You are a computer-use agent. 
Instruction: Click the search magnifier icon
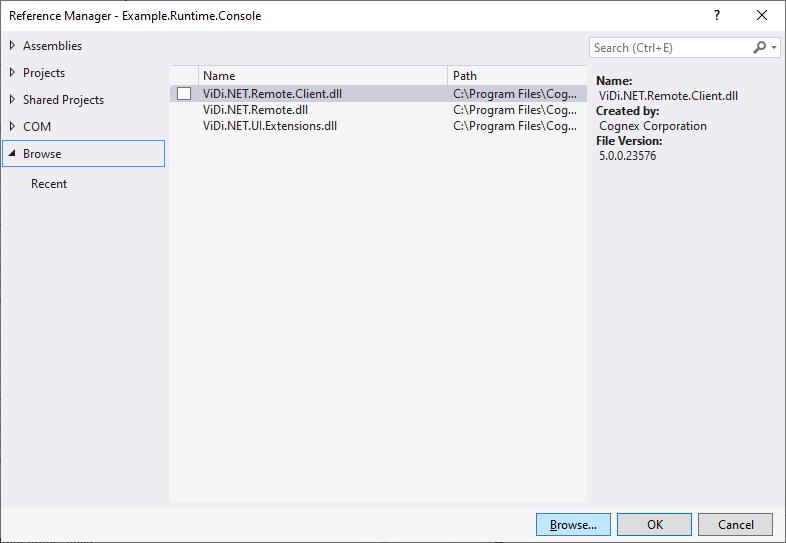click(x=759, y=47)
